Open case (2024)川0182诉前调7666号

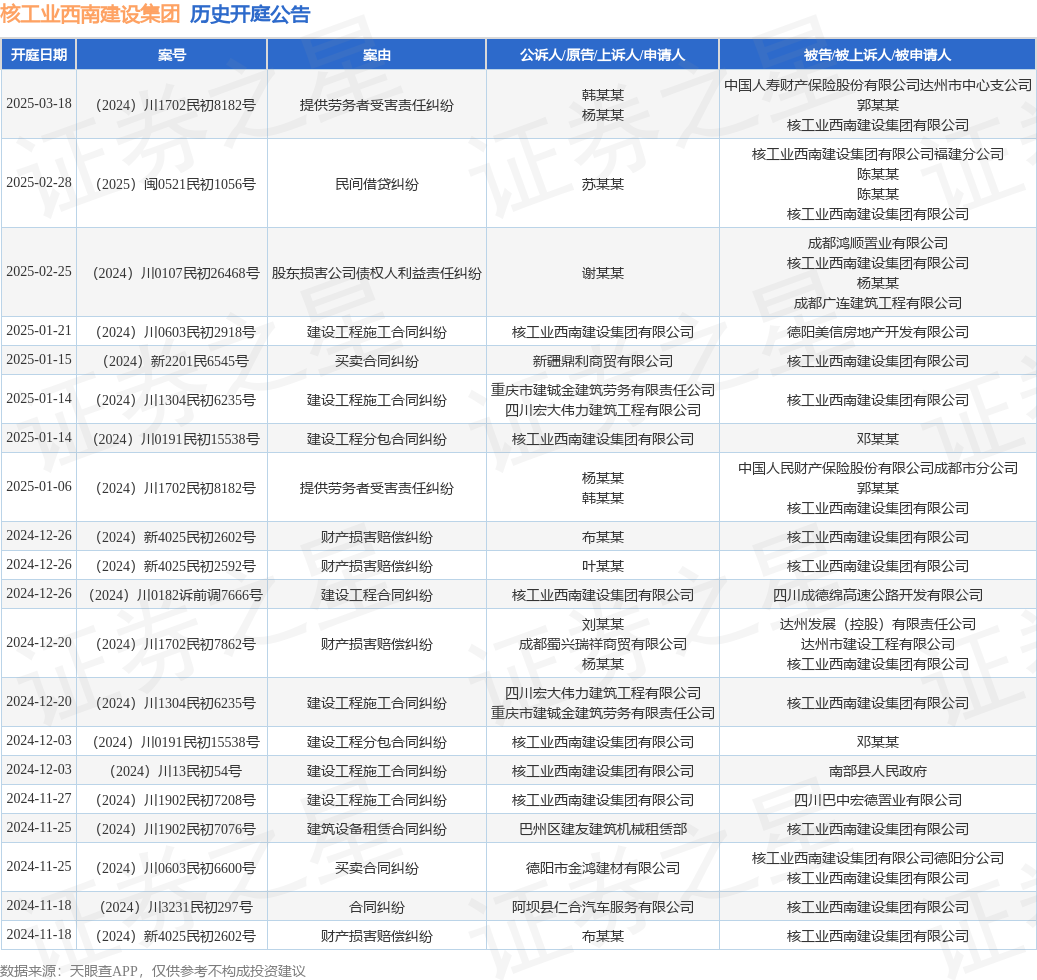[176, 595]
